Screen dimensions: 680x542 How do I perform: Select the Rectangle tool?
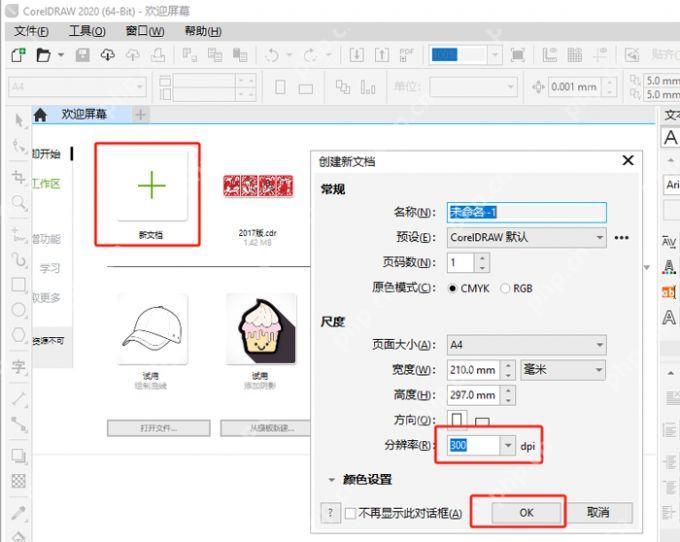[x=19, y=285]
